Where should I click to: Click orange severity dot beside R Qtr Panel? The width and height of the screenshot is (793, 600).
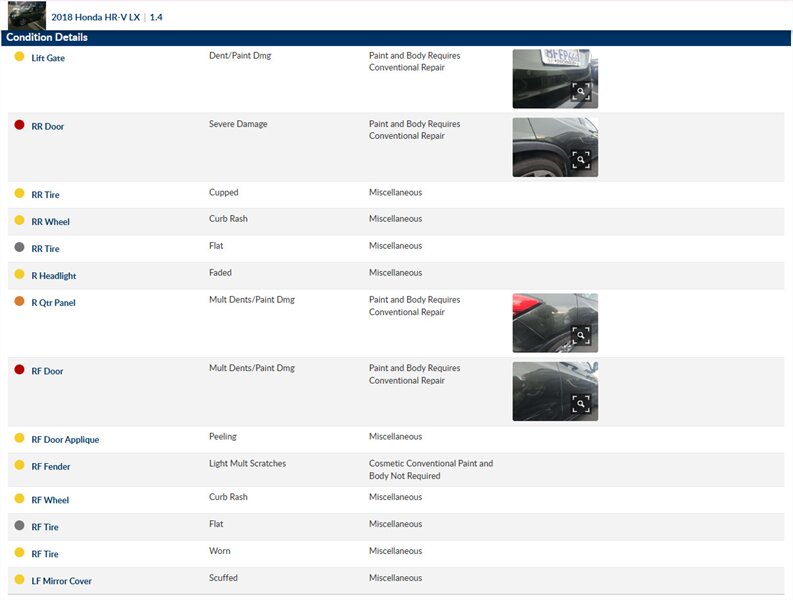(x=19, y=301)
